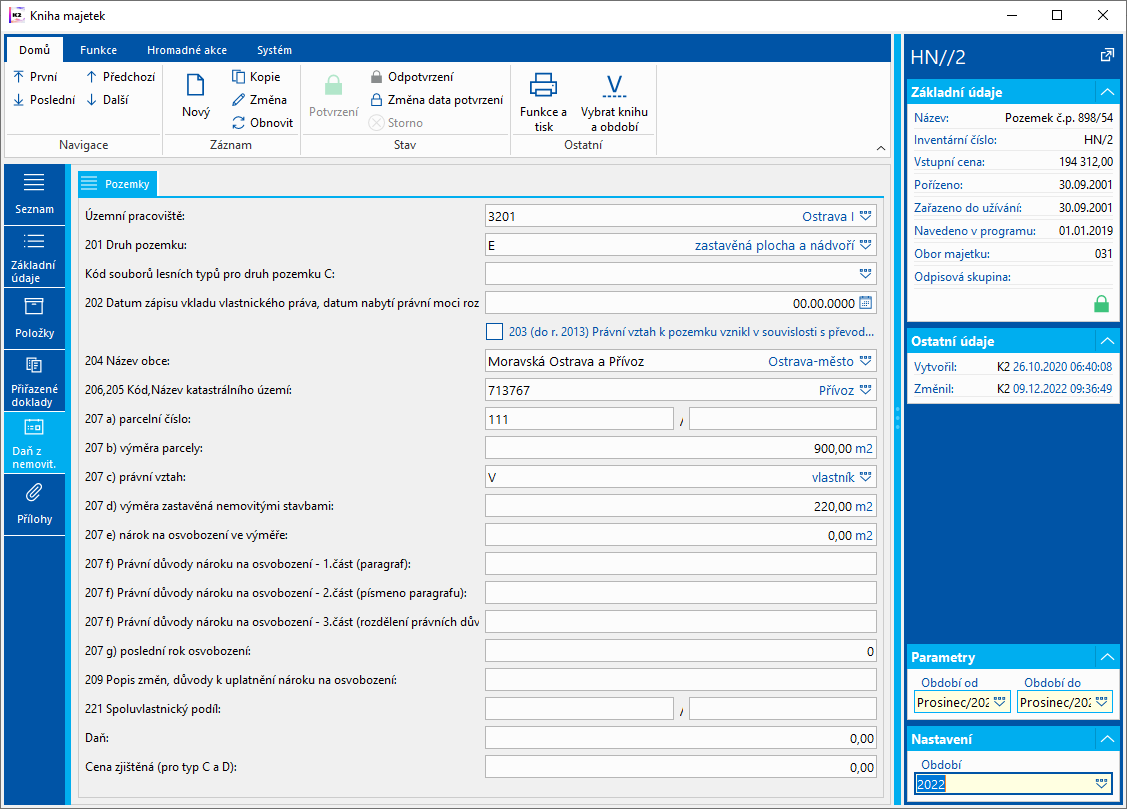This screenshot has width=1127, height=809.
Task: Collapse the Ostatní údaje section
Action: 1105,341
